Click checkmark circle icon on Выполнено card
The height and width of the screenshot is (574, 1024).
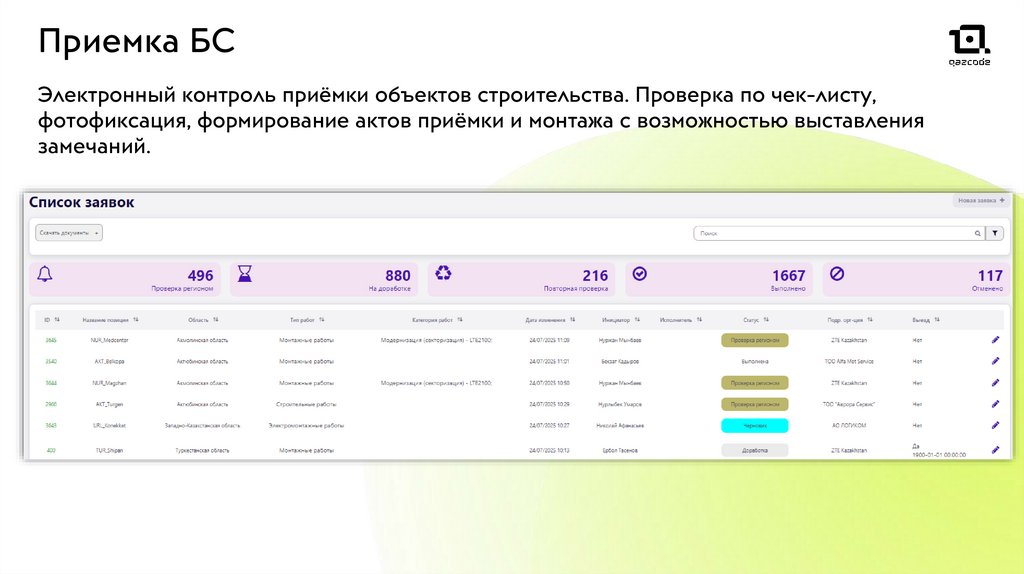point(640,274)
